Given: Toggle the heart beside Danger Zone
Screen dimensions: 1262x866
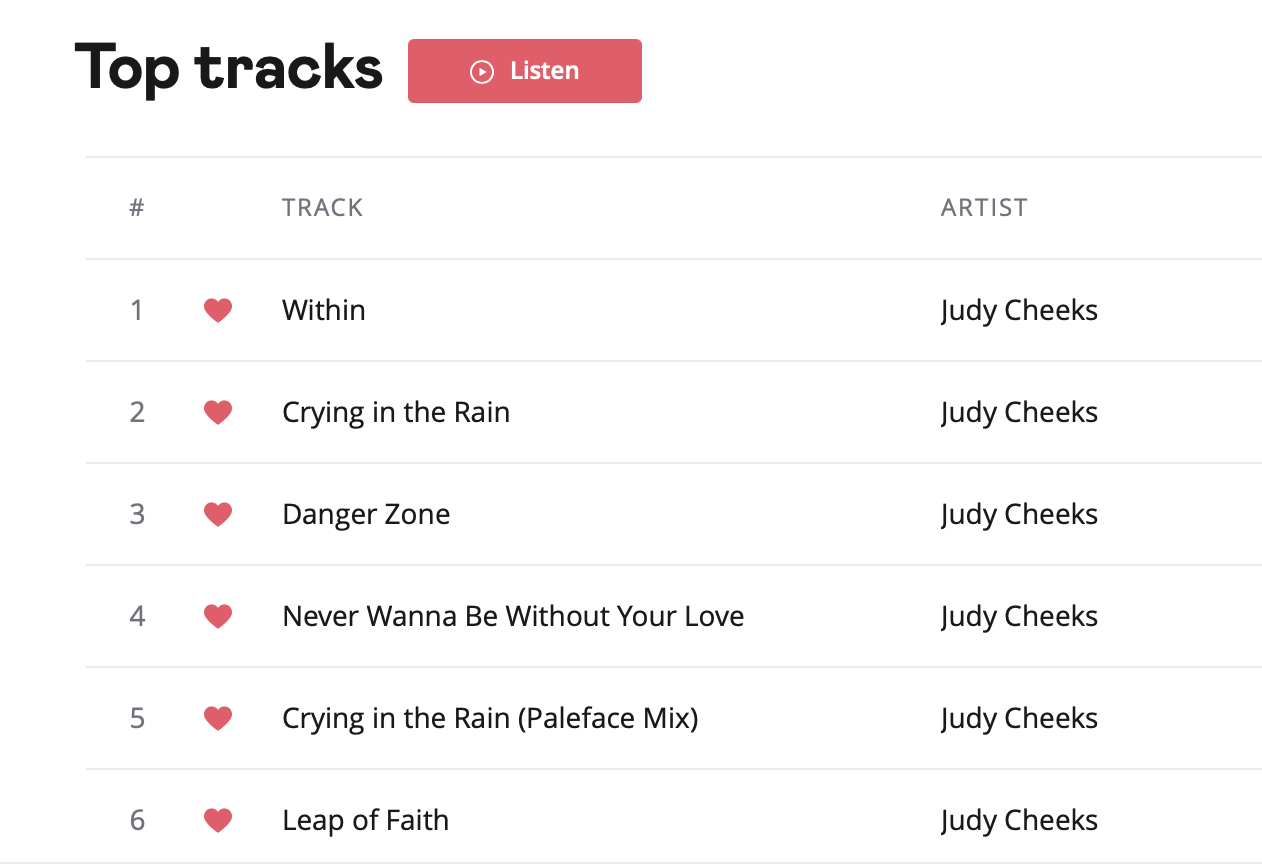Looking at the screenshot, I should coord(218,515).
